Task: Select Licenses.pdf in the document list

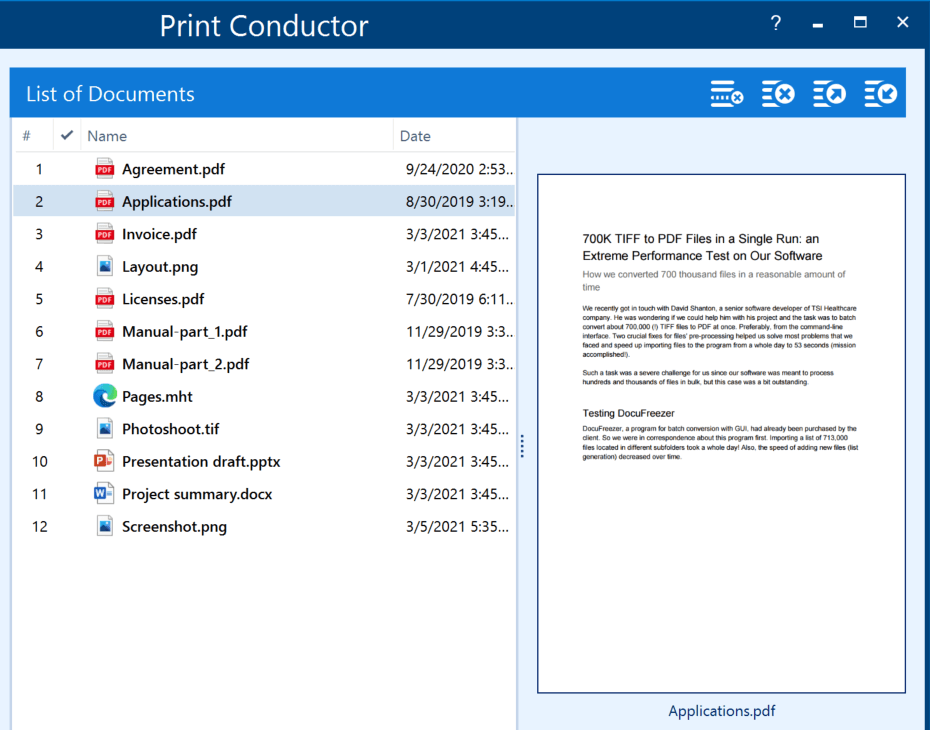Action: click(x=163, y=299)
